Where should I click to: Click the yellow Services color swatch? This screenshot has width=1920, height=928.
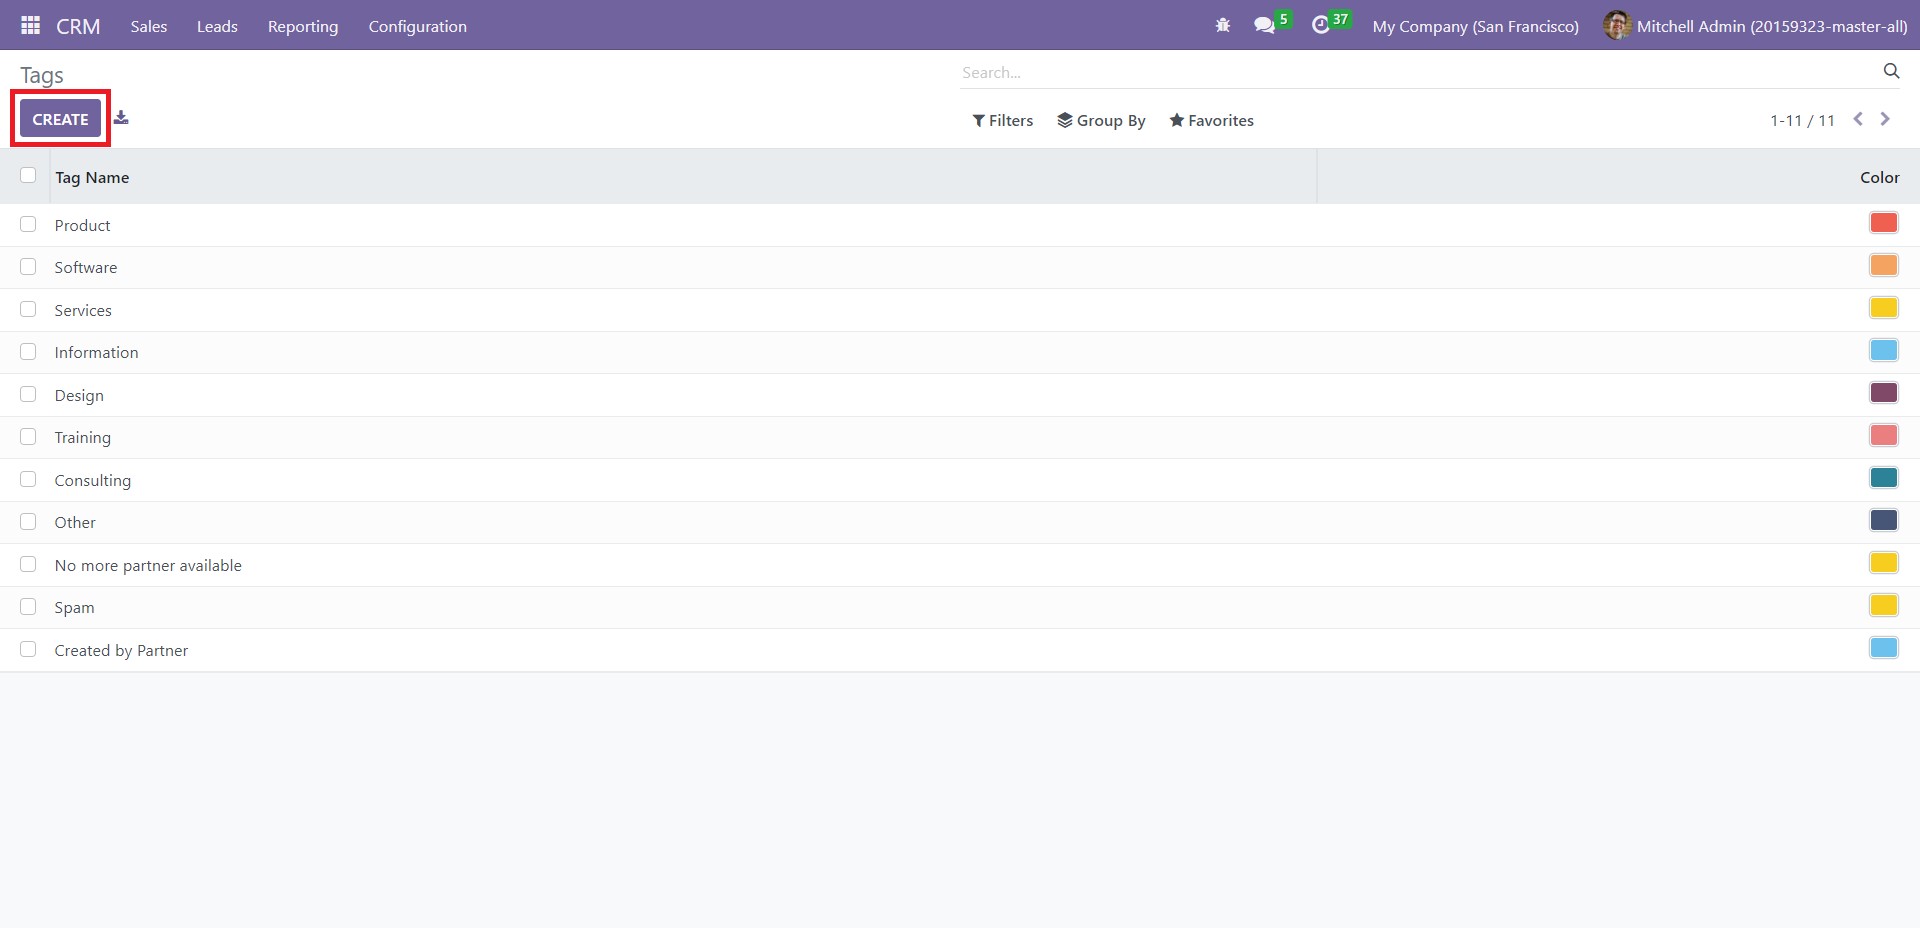(1884, 307)
